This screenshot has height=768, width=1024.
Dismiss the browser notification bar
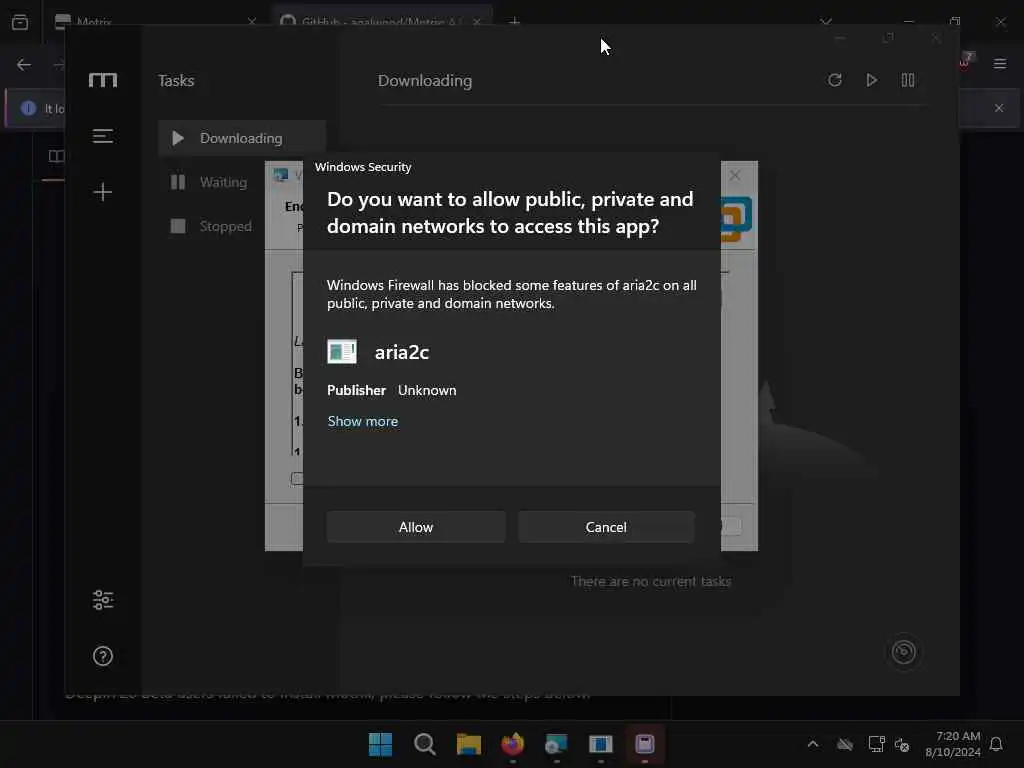(999, 108)
